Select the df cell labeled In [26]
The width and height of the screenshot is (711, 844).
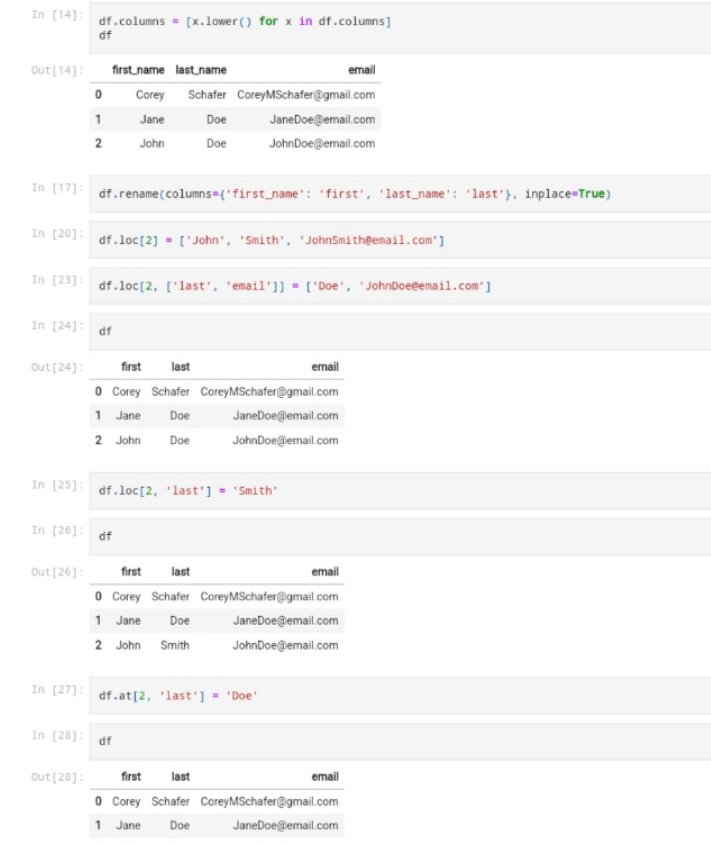point(400,537)
